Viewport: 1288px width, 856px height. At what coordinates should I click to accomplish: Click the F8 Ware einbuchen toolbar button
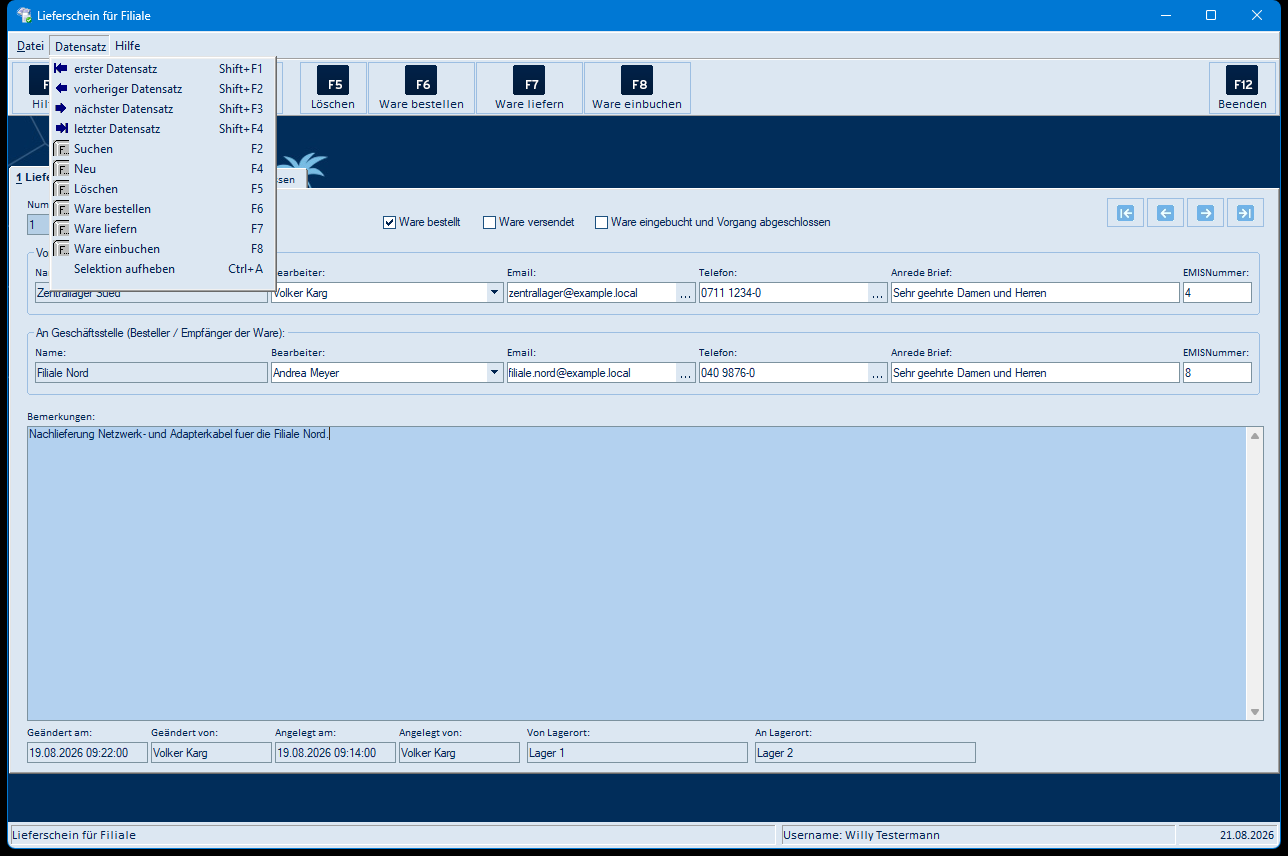click(x=637, y=88)
